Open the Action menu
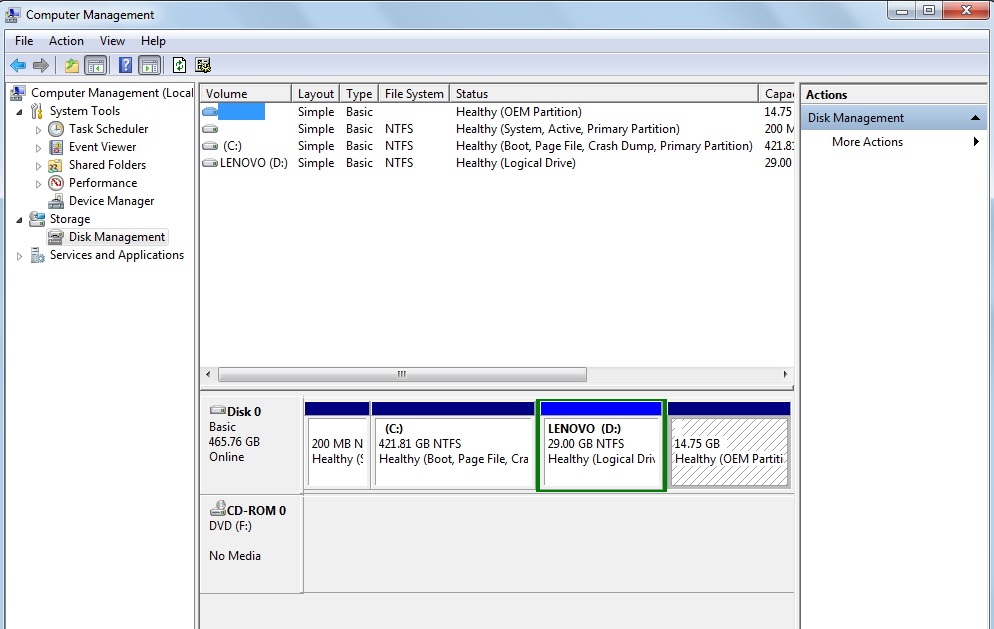This screenshot has width=994, height=629. (66, 41)
